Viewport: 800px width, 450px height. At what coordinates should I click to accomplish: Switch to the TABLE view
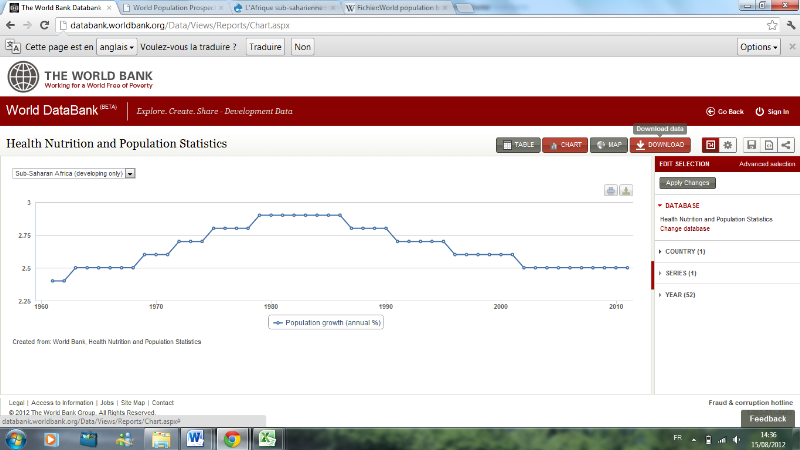click(x=518, y=145)
